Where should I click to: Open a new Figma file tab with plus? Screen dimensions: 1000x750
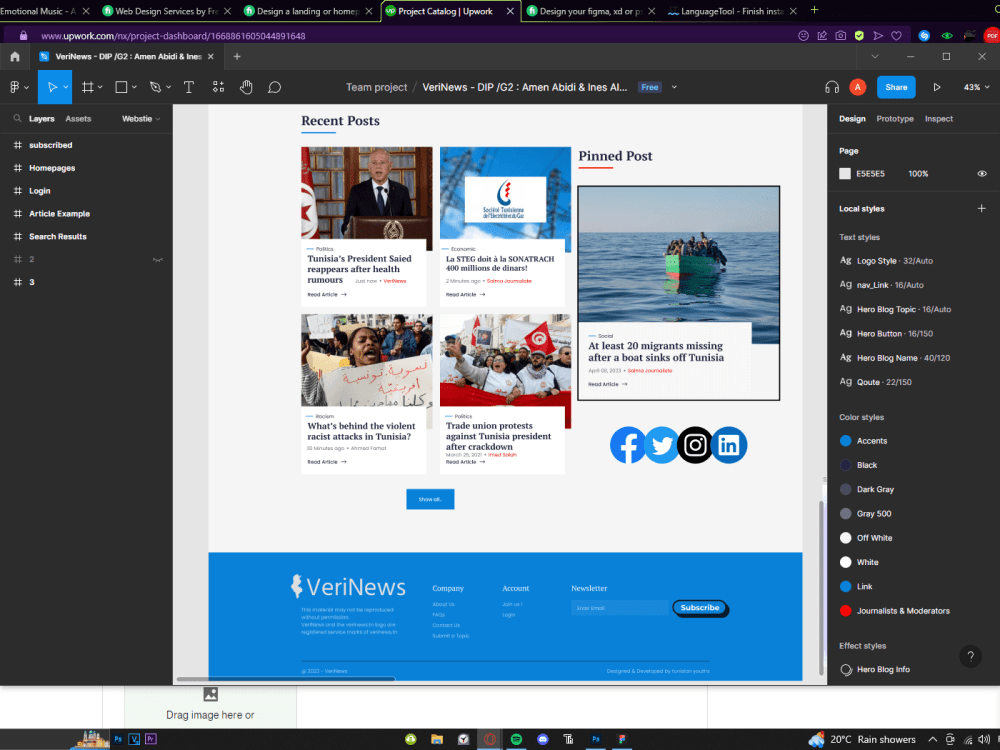[x=237, y=57]
